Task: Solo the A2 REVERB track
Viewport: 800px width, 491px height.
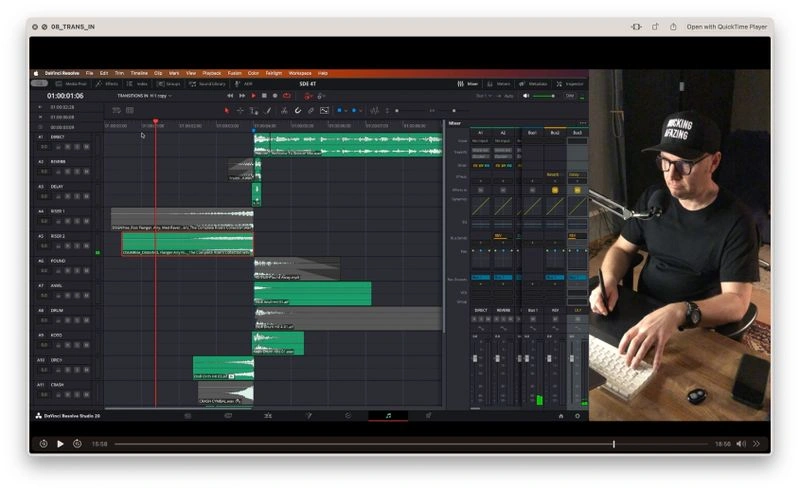Action: 77,171
